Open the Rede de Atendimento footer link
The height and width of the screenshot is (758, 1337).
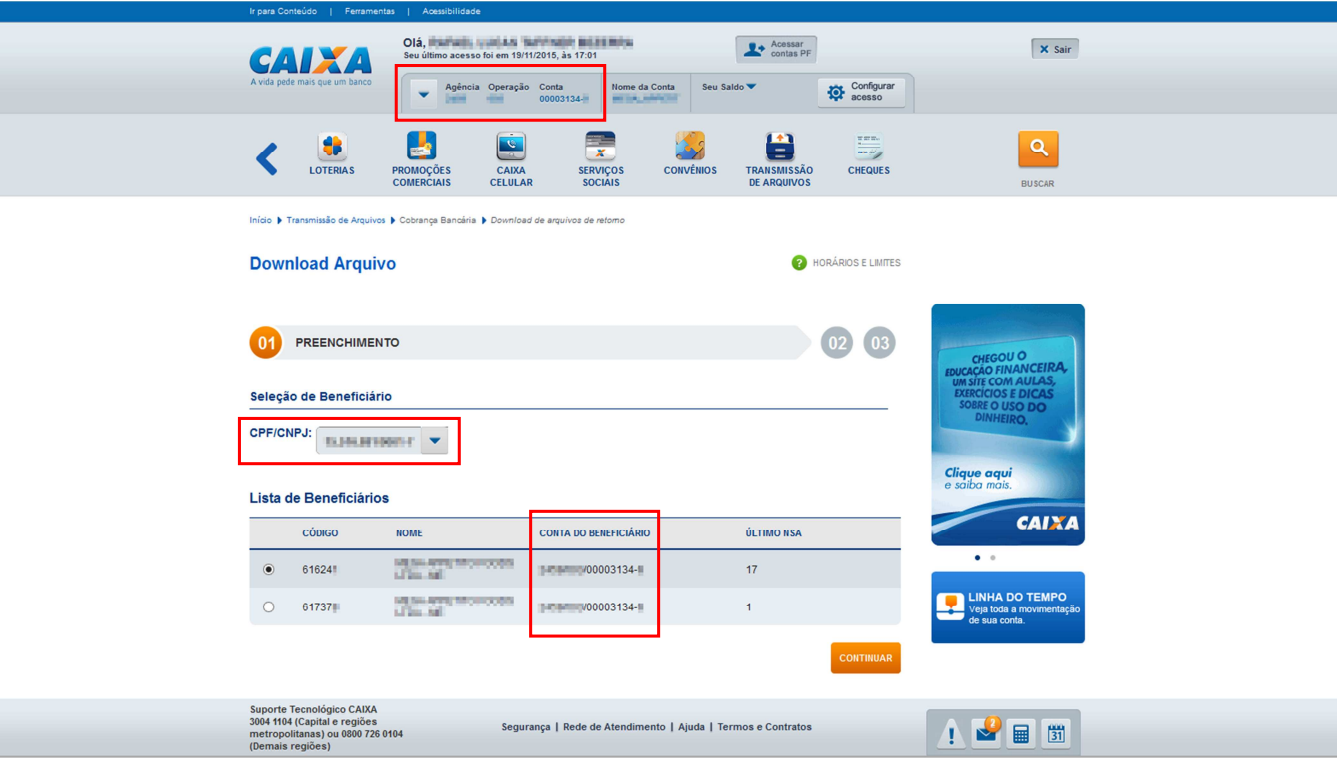[614, 727]
